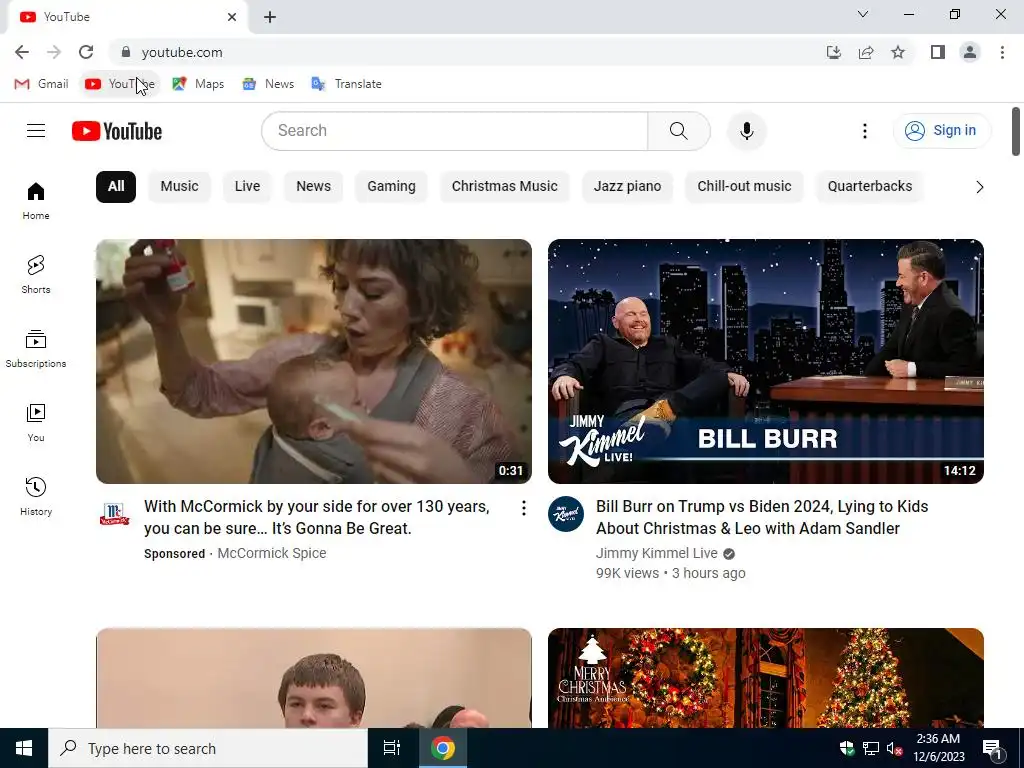Open the News bookmark
This screenshot has height=768, width=1024.
click(x=268, y=84)
